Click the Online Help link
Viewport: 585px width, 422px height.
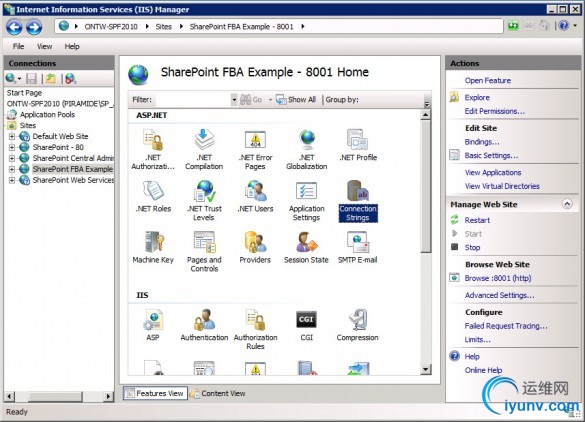click(483, 370)
